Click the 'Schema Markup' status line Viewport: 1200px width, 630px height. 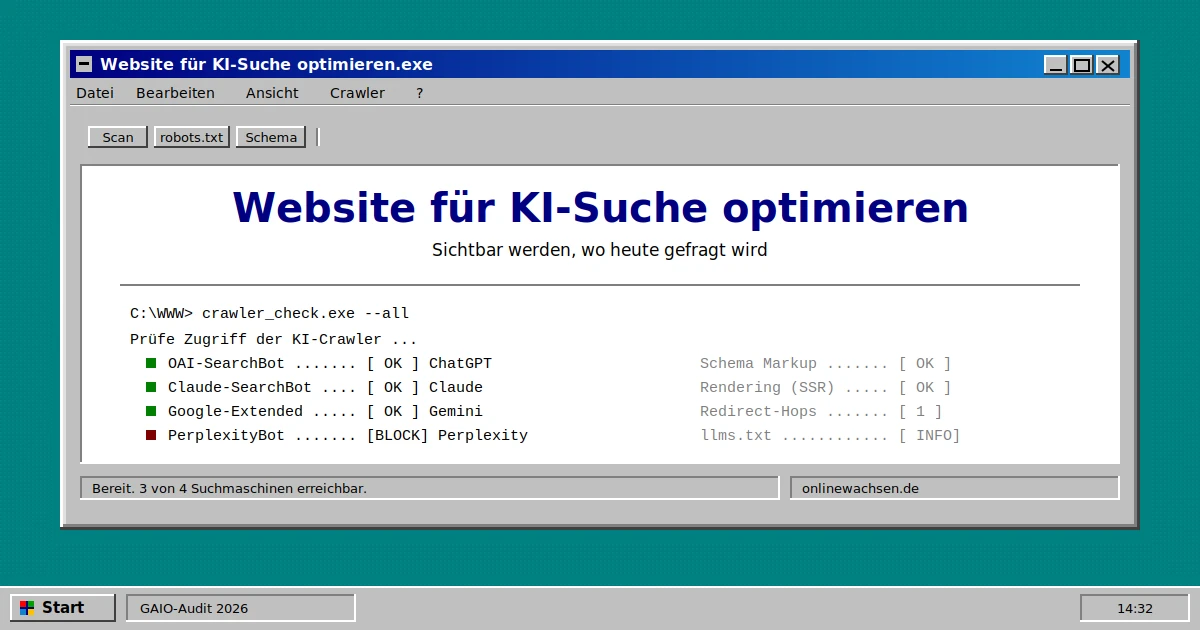coord(825,363)
